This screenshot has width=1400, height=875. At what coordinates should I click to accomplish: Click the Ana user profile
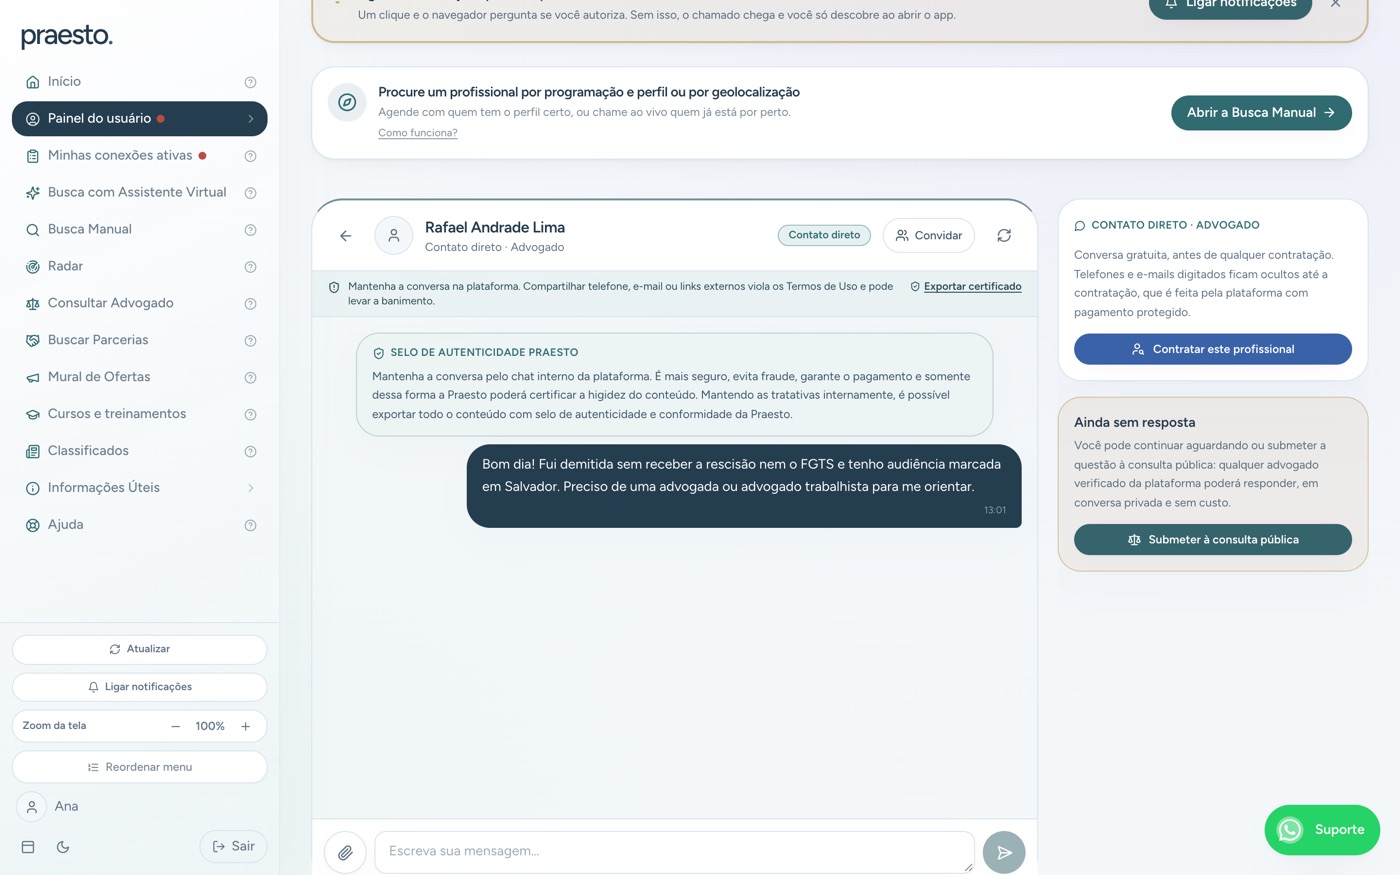click(48, 807)
